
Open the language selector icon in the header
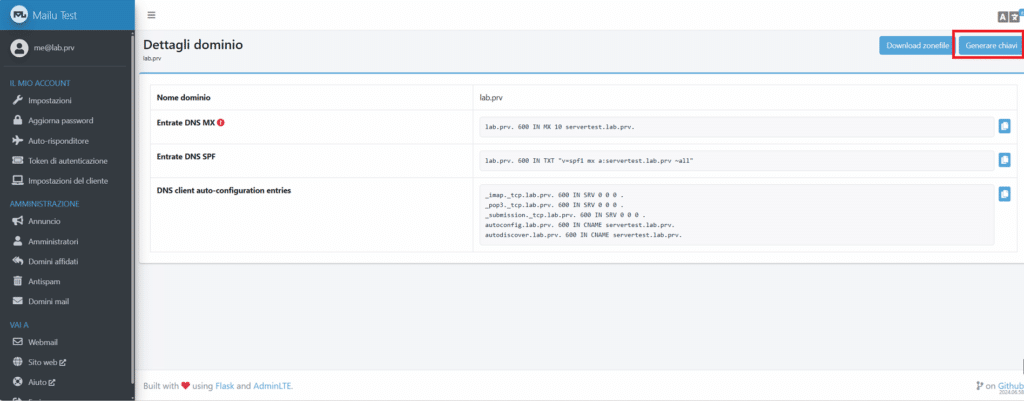point(1008,17)
